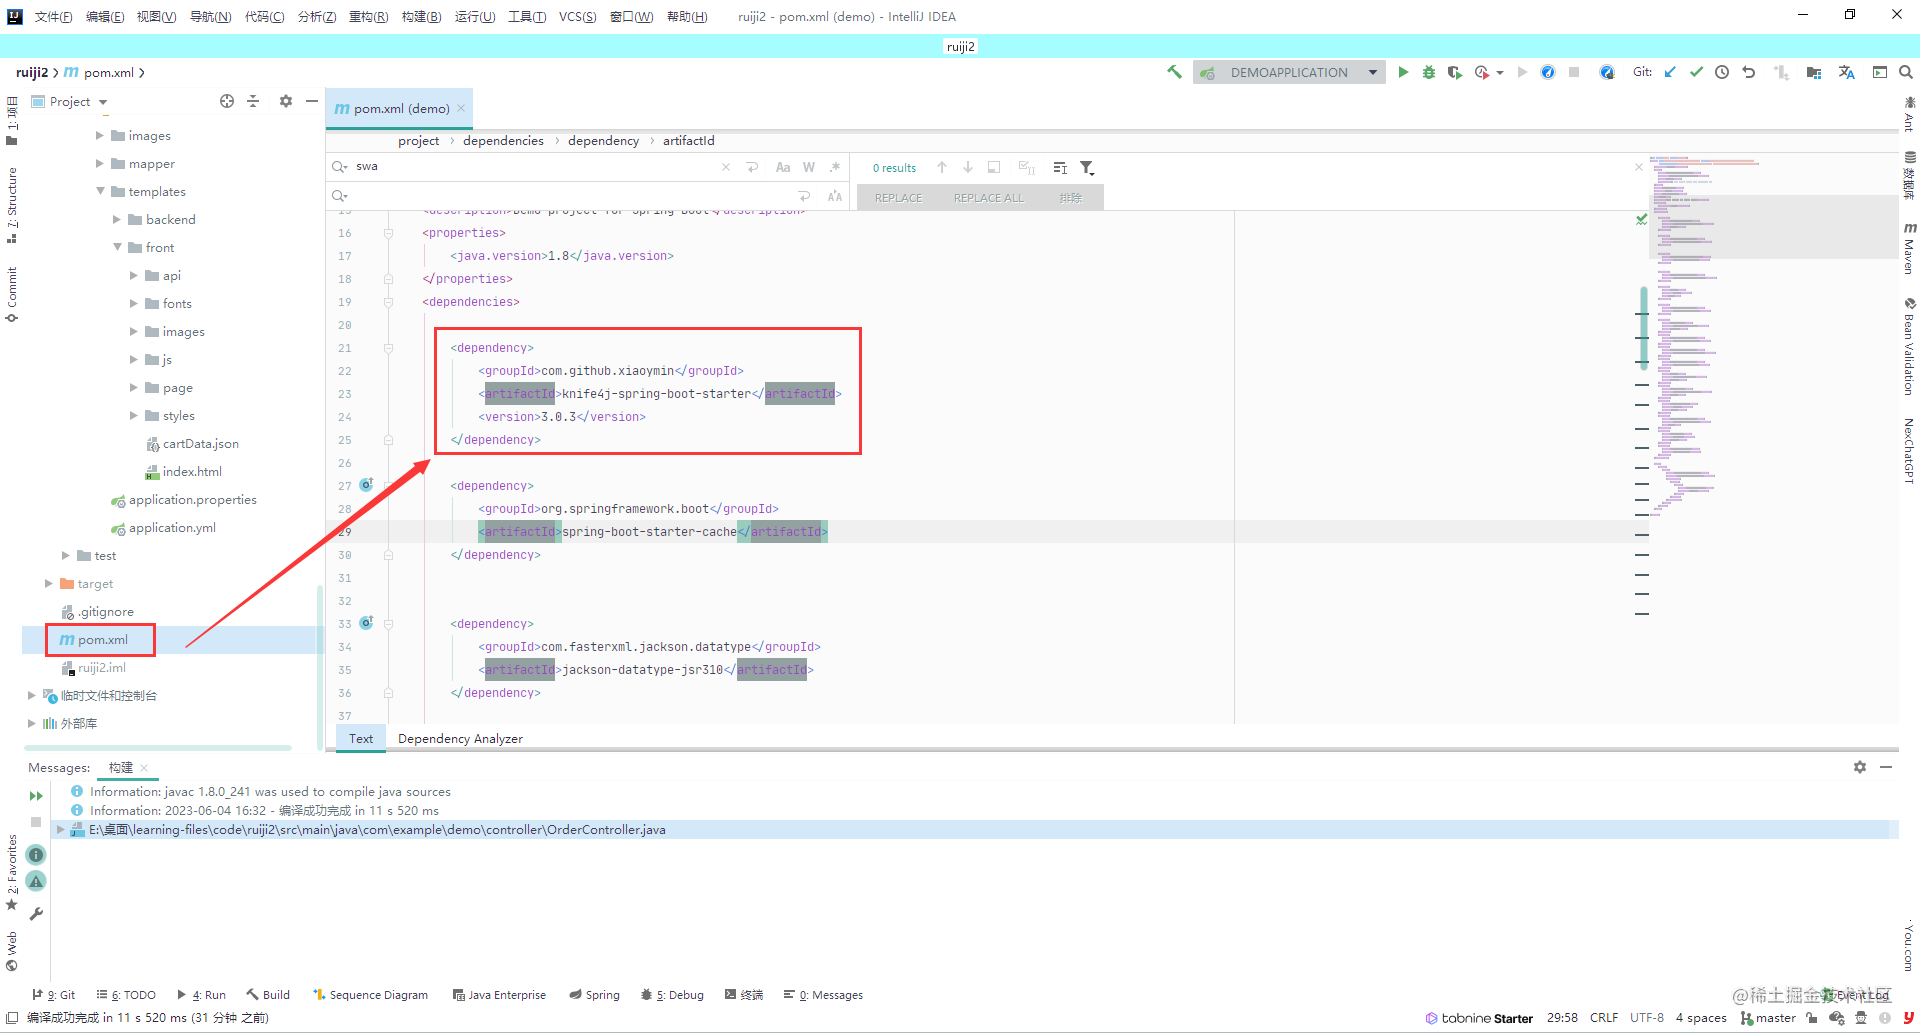Expand the templates folder
This screenshot has height=1033, width=1920.
click(100, 191)
